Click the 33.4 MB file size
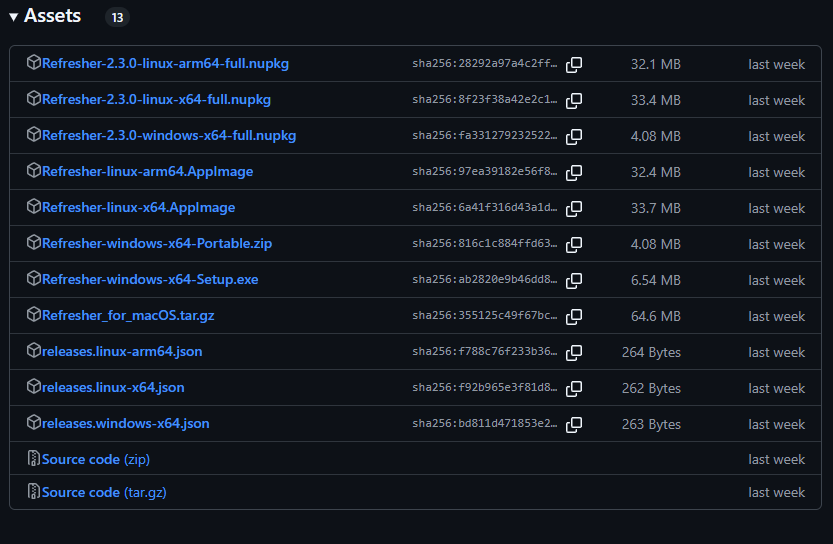833x544 pixels. 656,100
